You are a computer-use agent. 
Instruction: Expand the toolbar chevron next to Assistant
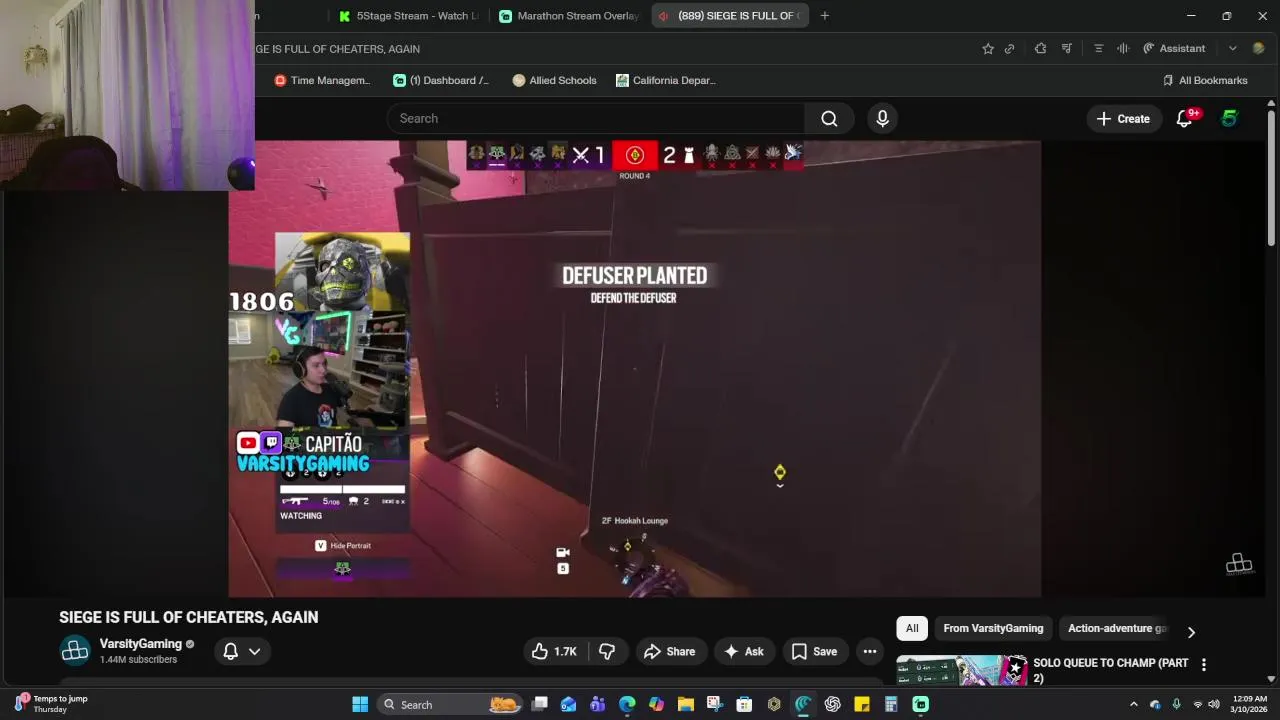[x=1232, y=48]
